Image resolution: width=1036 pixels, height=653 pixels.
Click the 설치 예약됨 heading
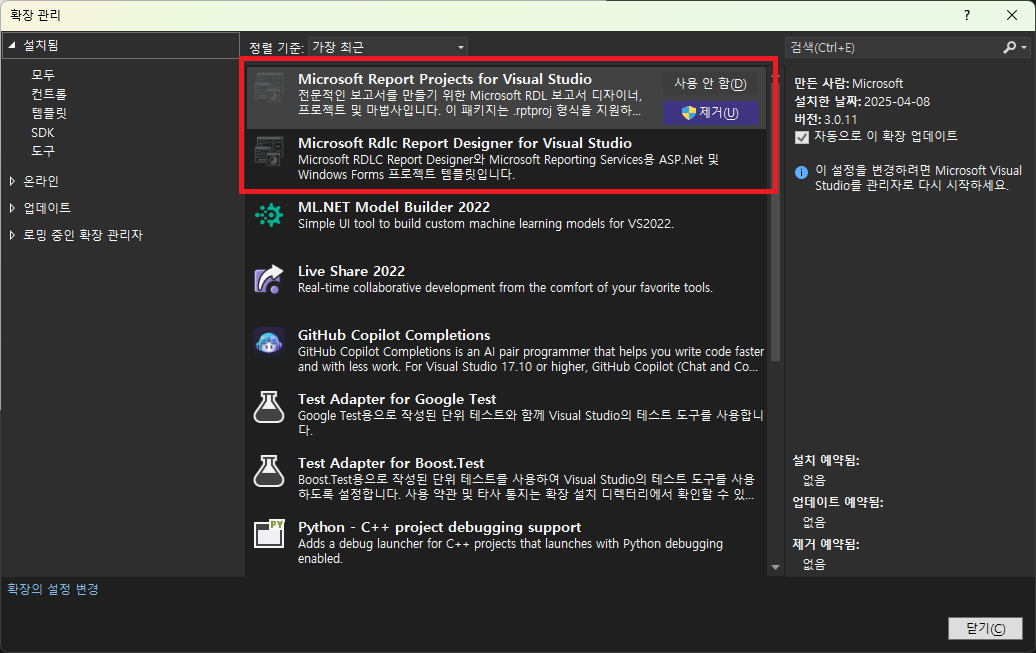(x=826, y=460)
